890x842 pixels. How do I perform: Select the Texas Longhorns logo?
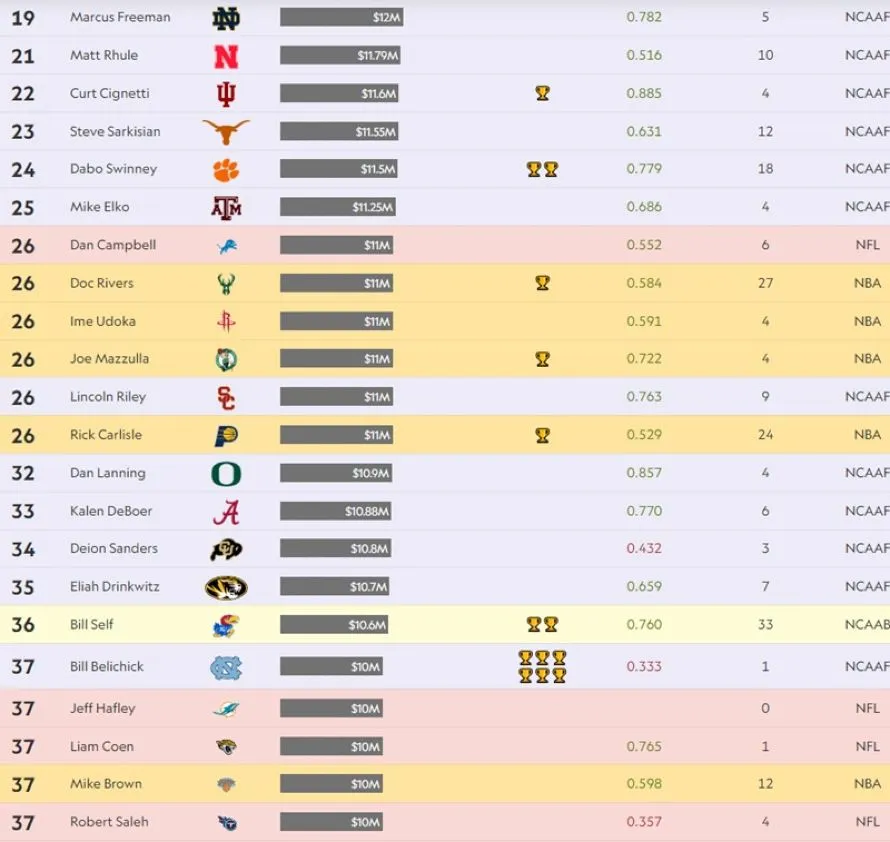coord(226,132)
